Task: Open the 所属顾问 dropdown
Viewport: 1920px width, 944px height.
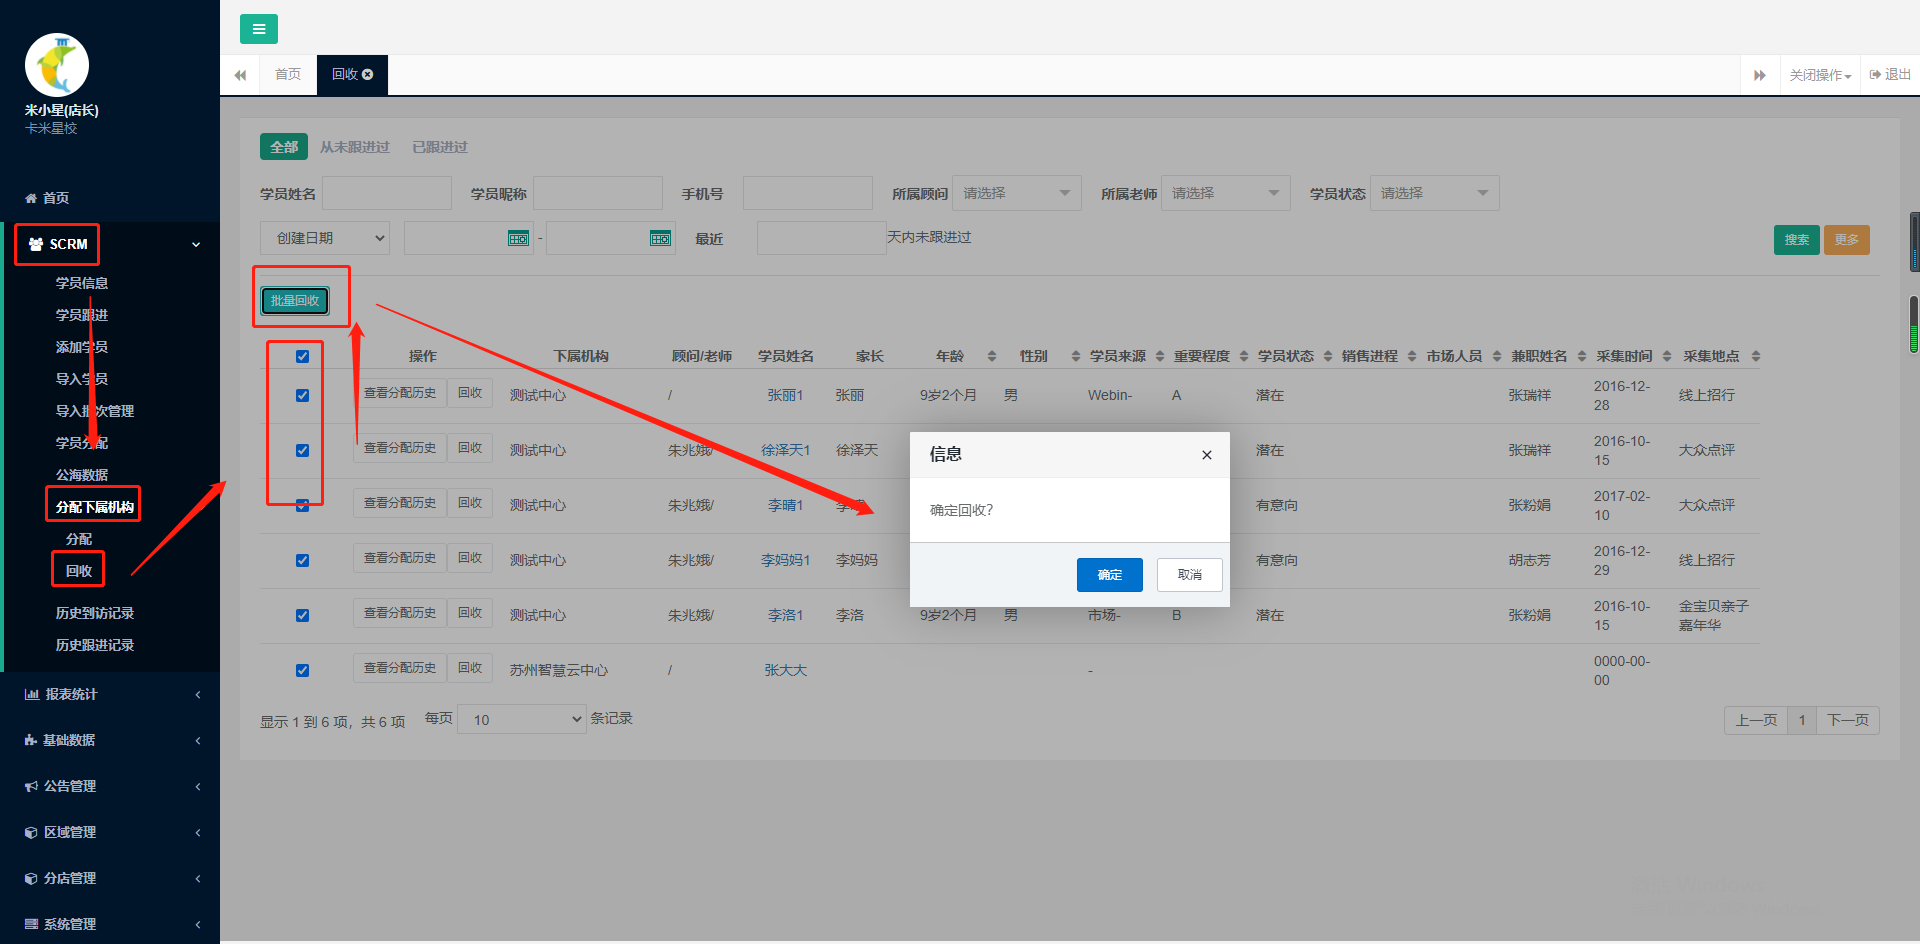Action: click(x=1017, y=193)
